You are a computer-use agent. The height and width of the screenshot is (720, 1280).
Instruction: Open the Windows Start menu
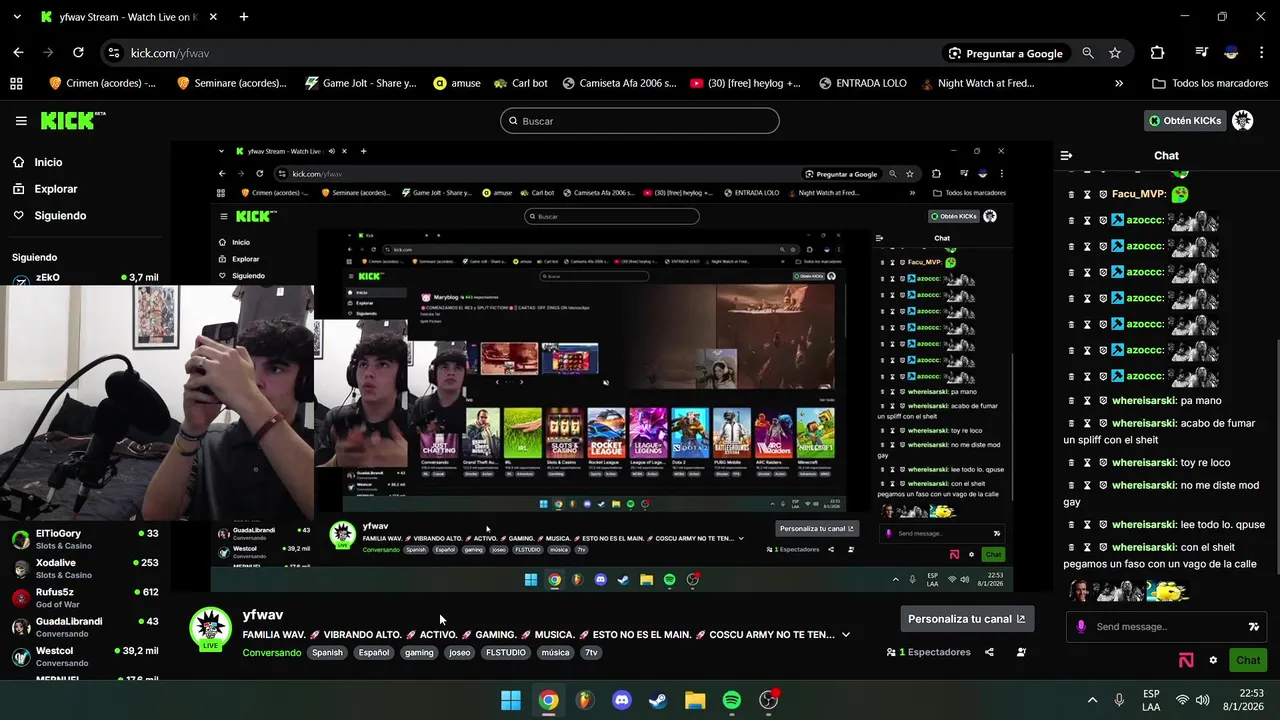pyautogui.click(x=511, y=700)
